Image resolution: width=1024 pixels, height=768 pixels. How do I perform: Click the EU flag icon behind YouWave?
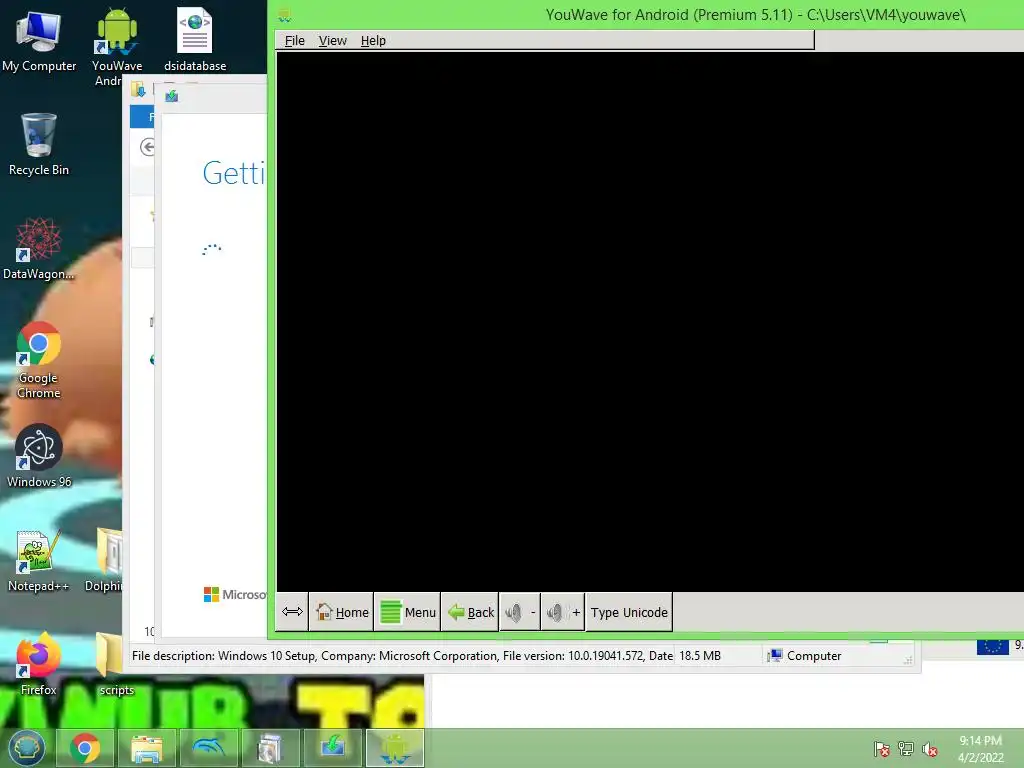(993, 646)
